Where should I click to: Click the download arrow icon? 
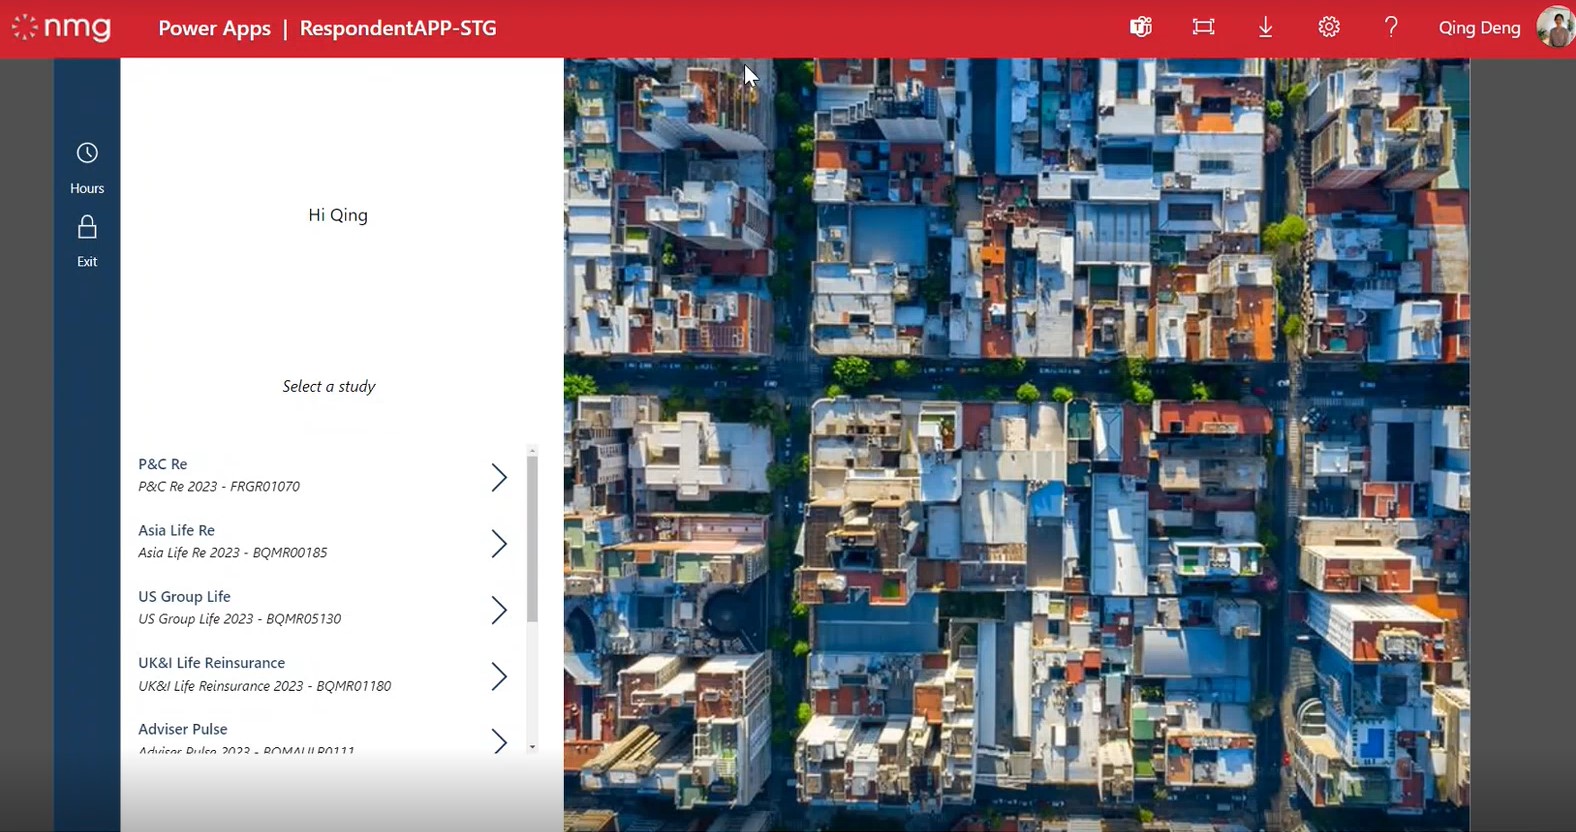(1265, 27)
